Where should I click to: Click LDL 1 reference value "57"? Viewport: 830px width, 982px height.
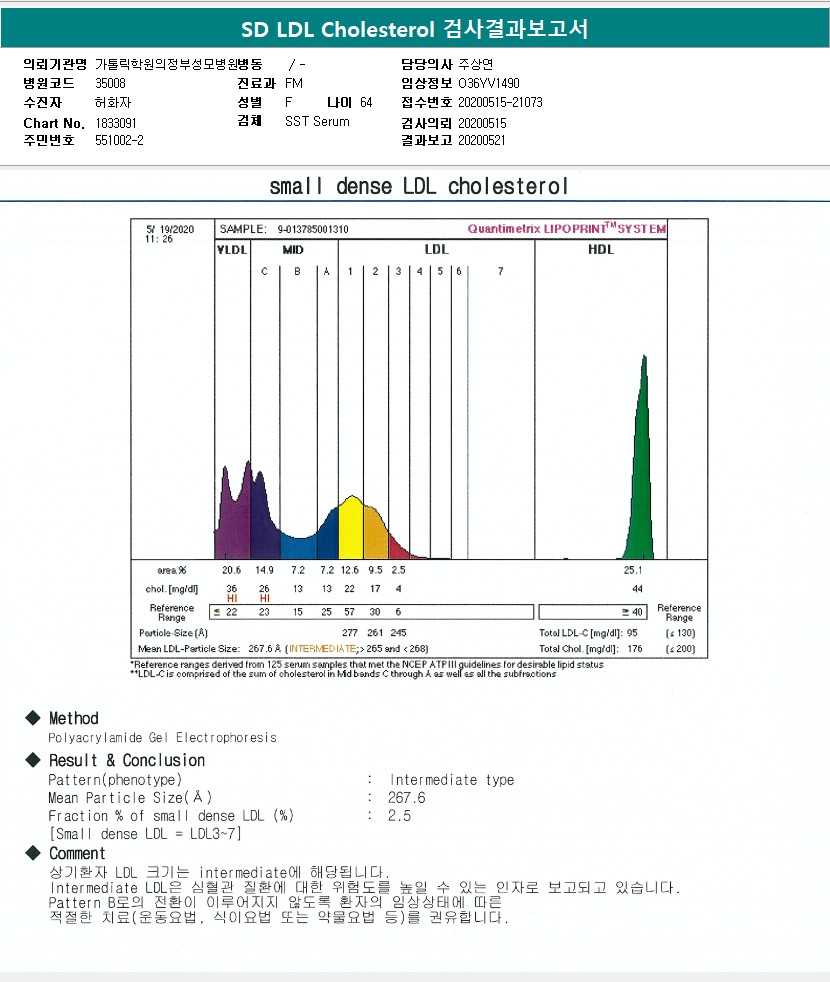pos(350,612)
